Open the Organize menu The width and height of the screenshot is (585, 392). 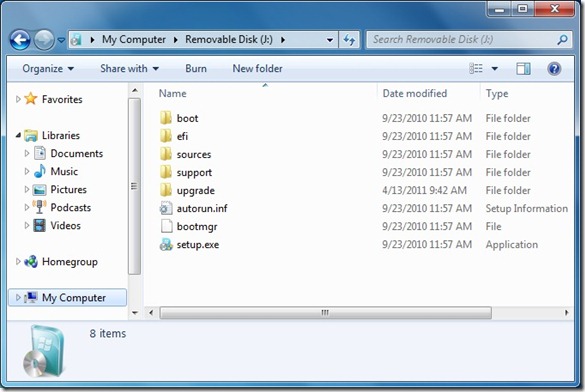(48, 69)
